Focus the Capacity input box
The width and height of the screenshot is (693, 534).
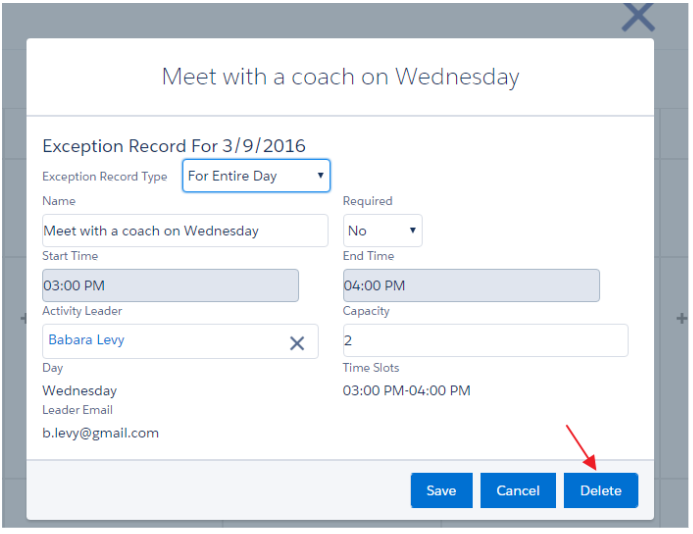[485, 341]
